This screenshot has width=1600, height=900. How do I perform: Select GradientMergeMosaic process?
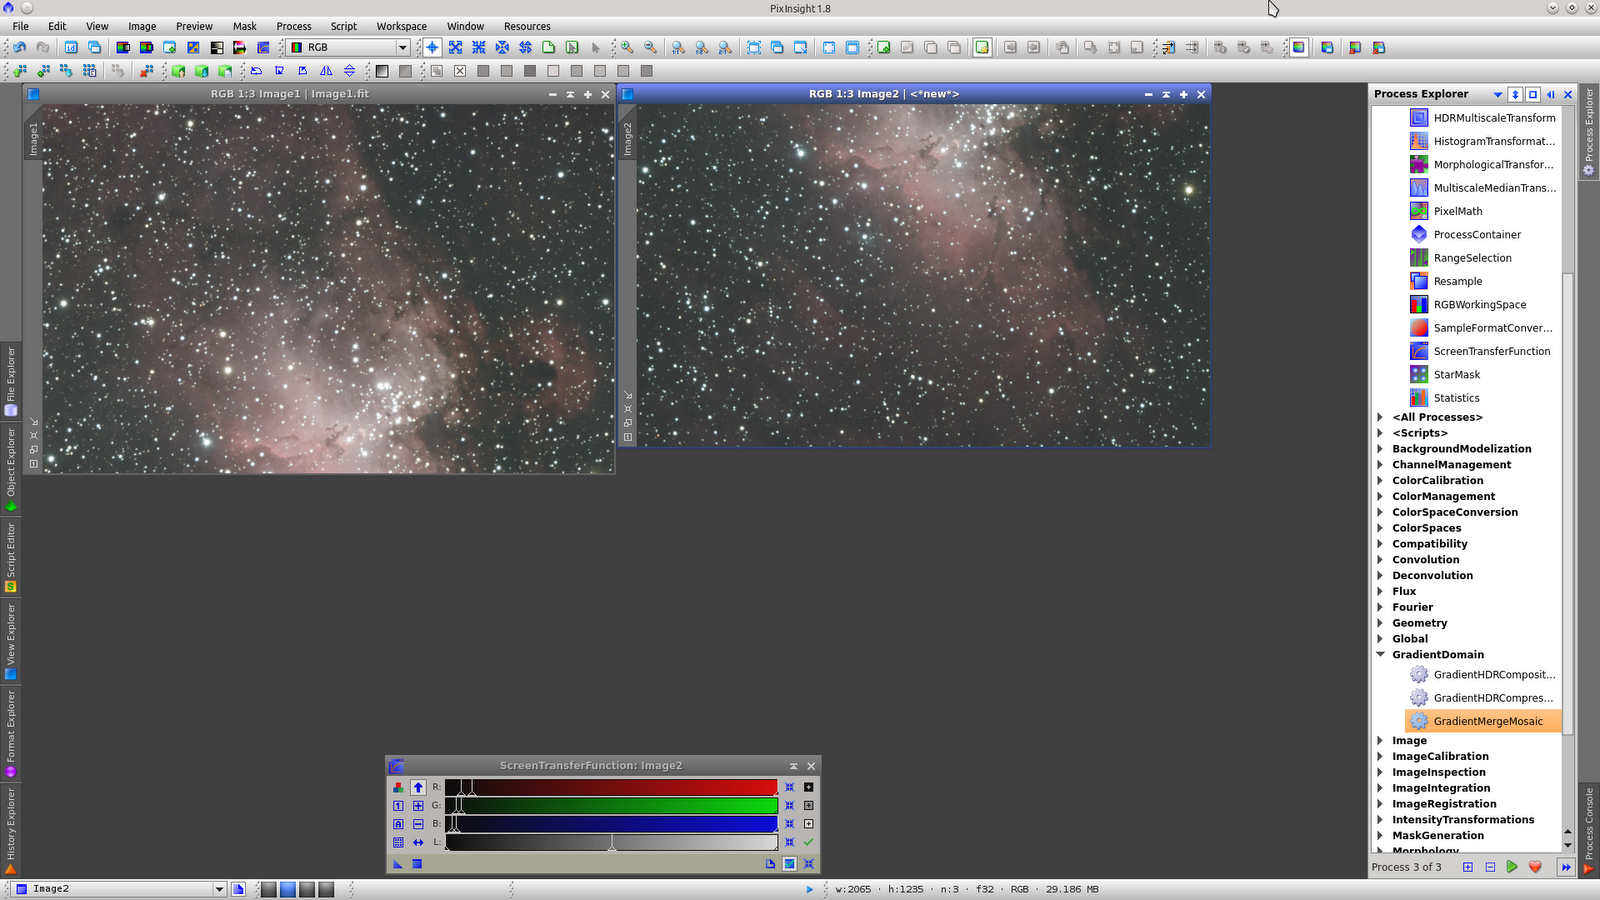(1484, 721)
